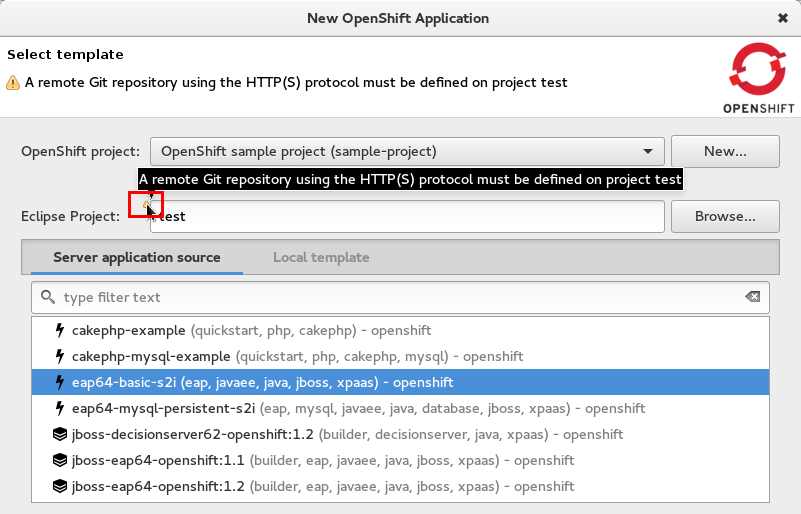Click the jboss-eap64-openshift:1.1 builder stack icon

59,461
